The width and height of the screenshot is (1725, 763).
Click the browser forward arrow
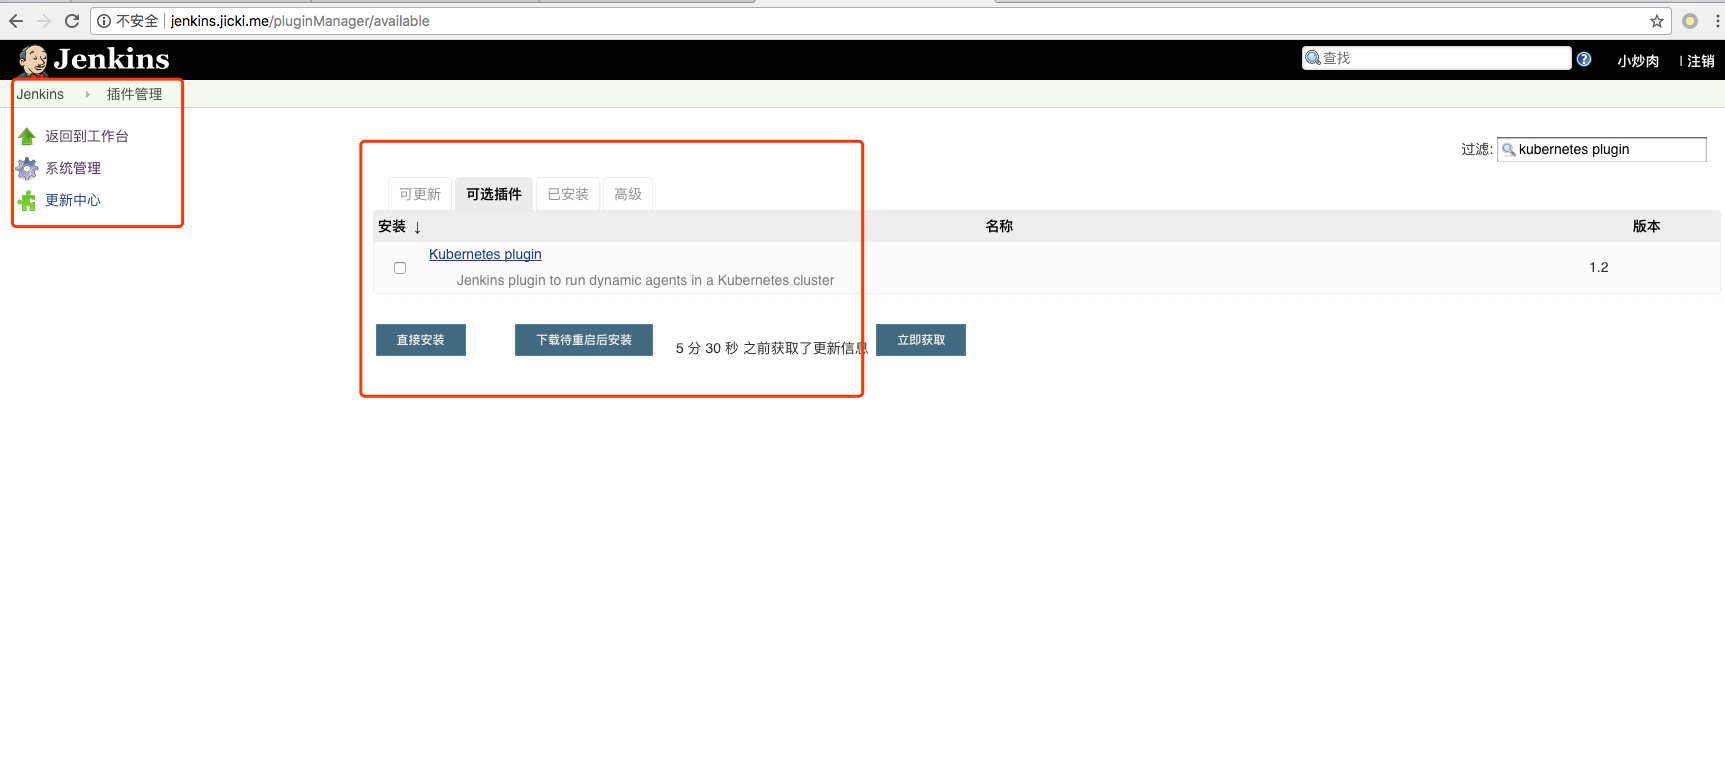pyautogui.click(x=44, y=21)
